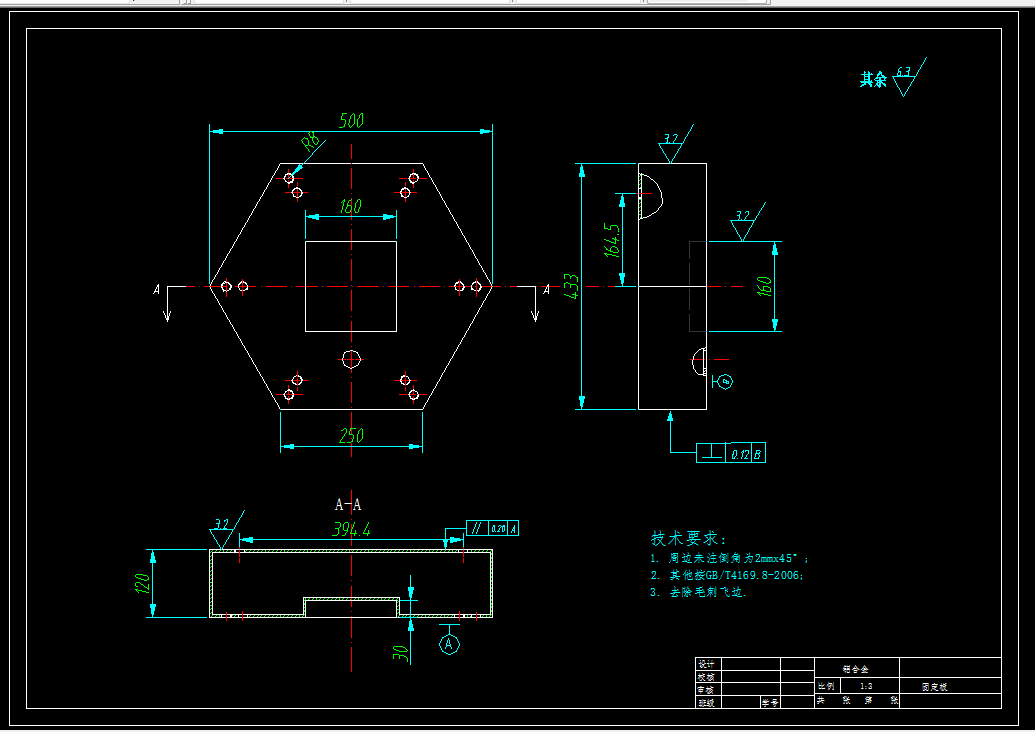Click note 3 去除毛刺飞边
Viewport: 1035px width, 732px height.
click(x=698, y=592)
